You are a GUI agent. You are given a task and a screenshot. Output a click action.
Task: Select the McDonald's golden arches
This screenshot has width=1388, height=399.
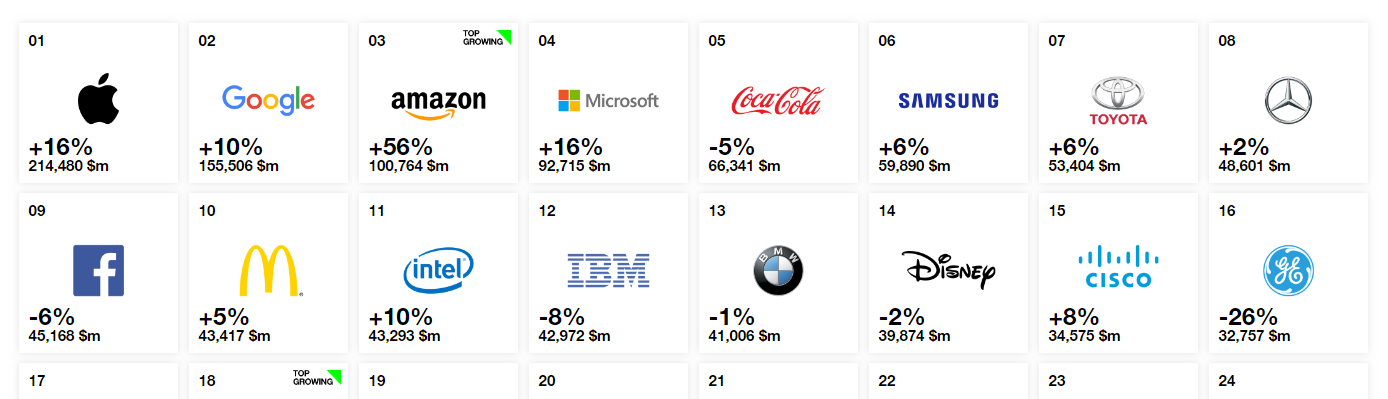coord(270,271)
